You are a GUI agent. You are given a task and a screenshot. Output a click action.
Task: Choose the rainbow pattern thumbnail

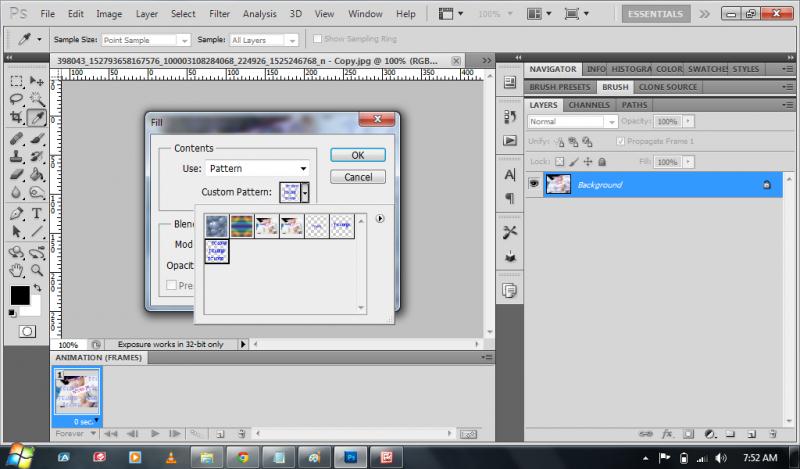pos(243,226)
